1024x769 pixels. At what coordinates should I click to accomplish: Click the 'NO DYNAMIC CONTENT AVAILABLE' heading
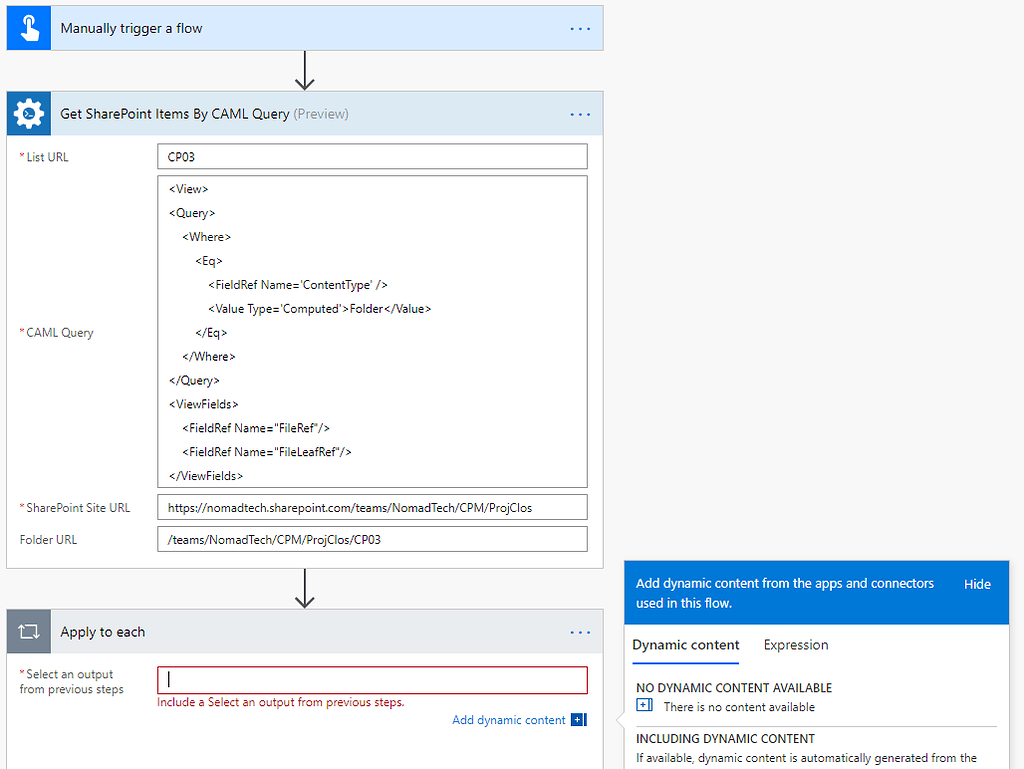(734, 688)
